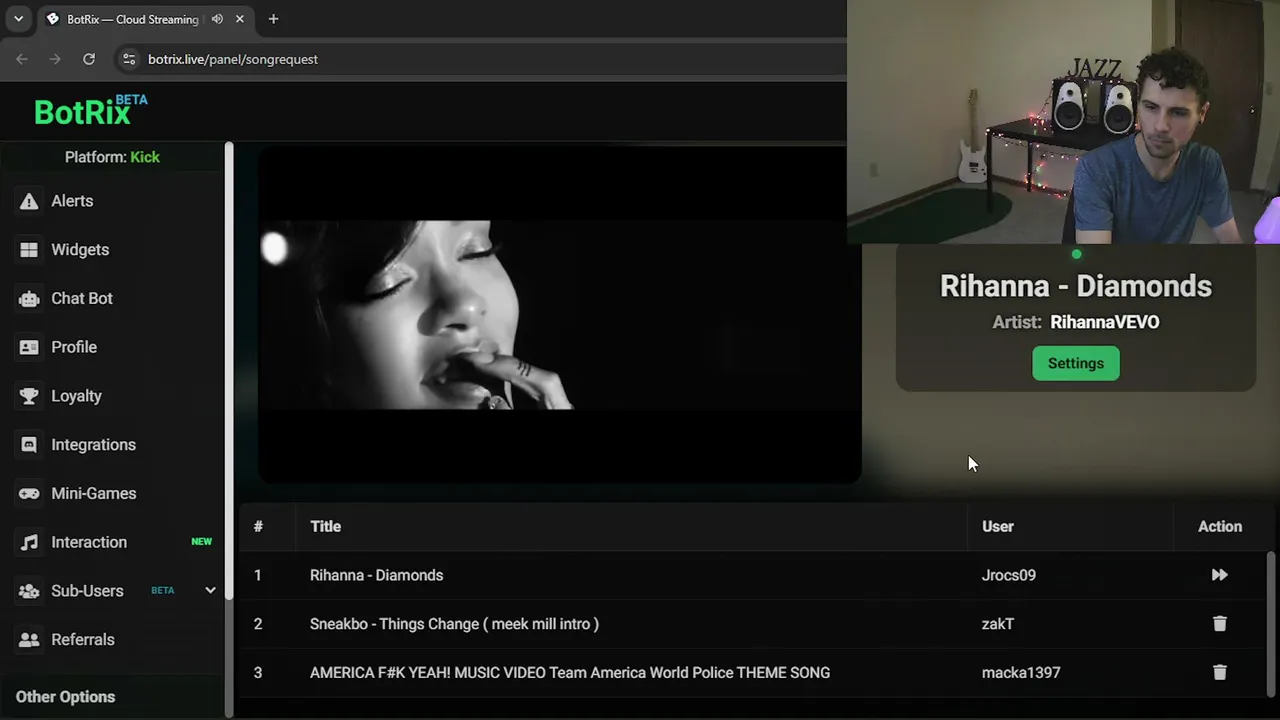Click the song queue scrollbar
The height and width of the screenshot is (720, 1280).
(x=1271, y=625)
